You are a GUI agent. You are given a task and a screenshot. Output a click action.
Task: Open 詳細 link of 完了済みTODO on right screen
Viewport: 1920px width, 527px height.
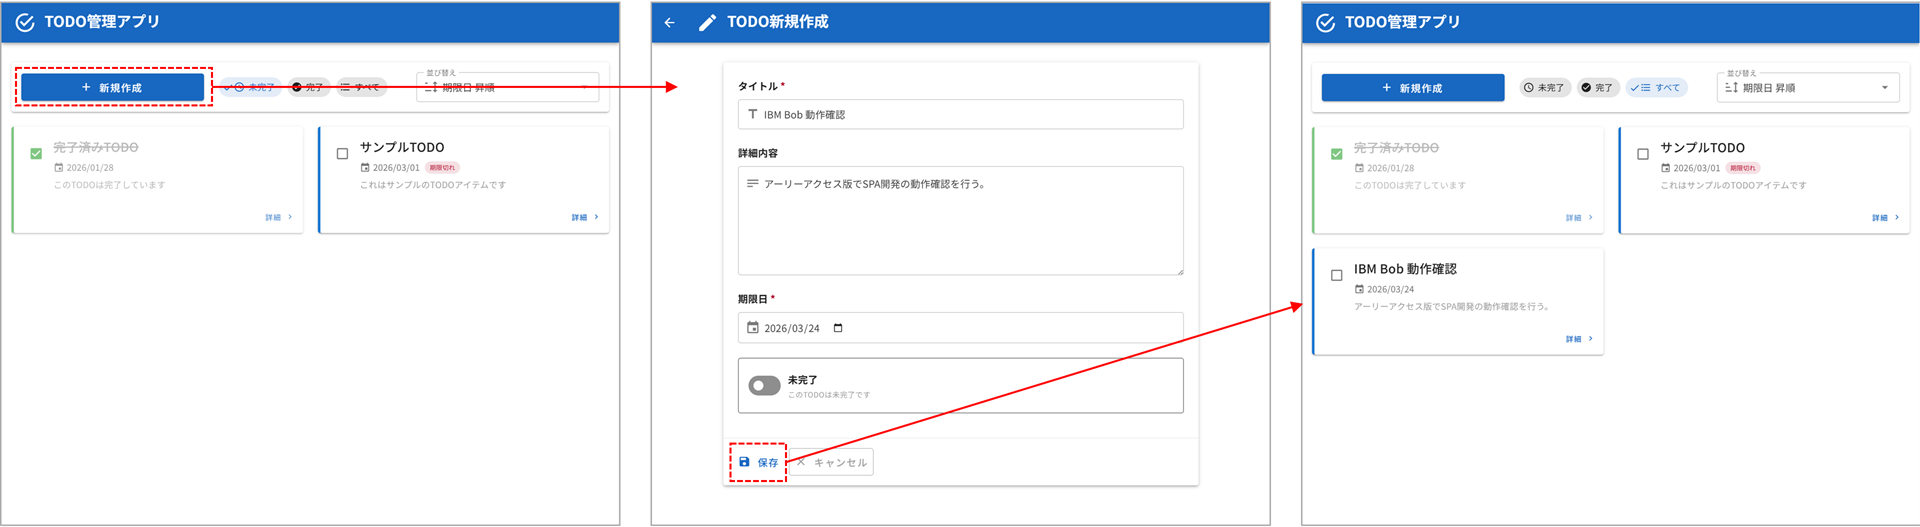[x=1579, y=217]
